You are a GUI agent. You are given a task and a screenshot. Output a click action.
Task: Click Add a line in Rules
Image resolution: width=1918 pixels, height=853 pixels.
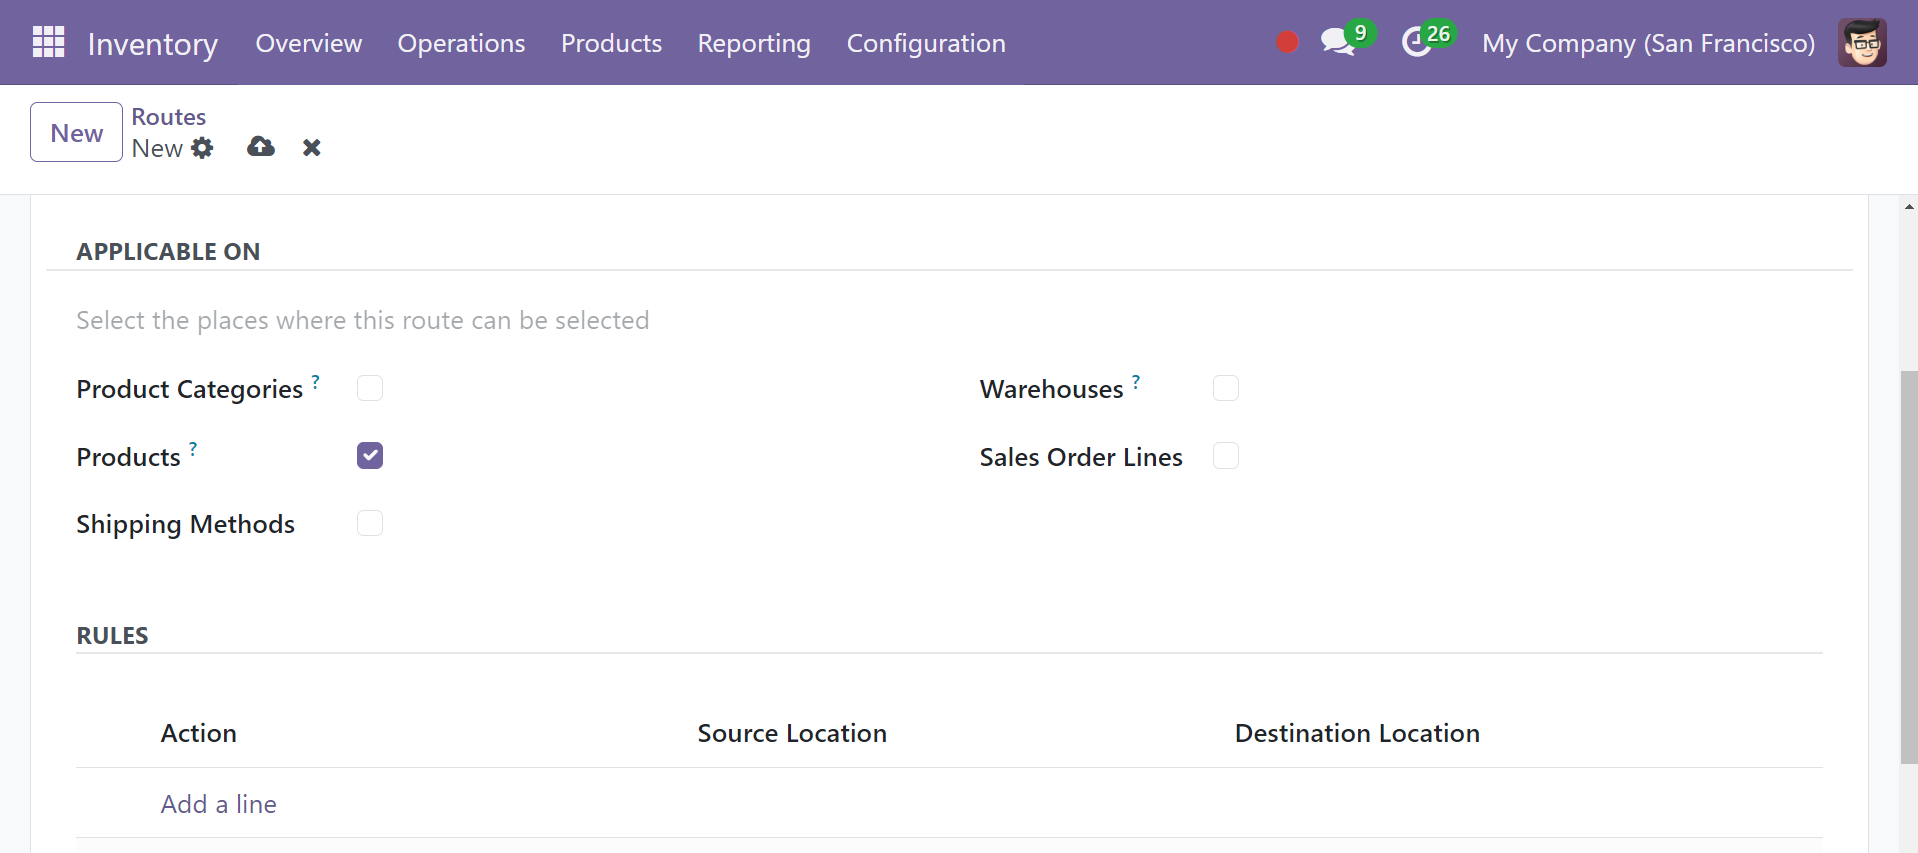pos(219,804)
